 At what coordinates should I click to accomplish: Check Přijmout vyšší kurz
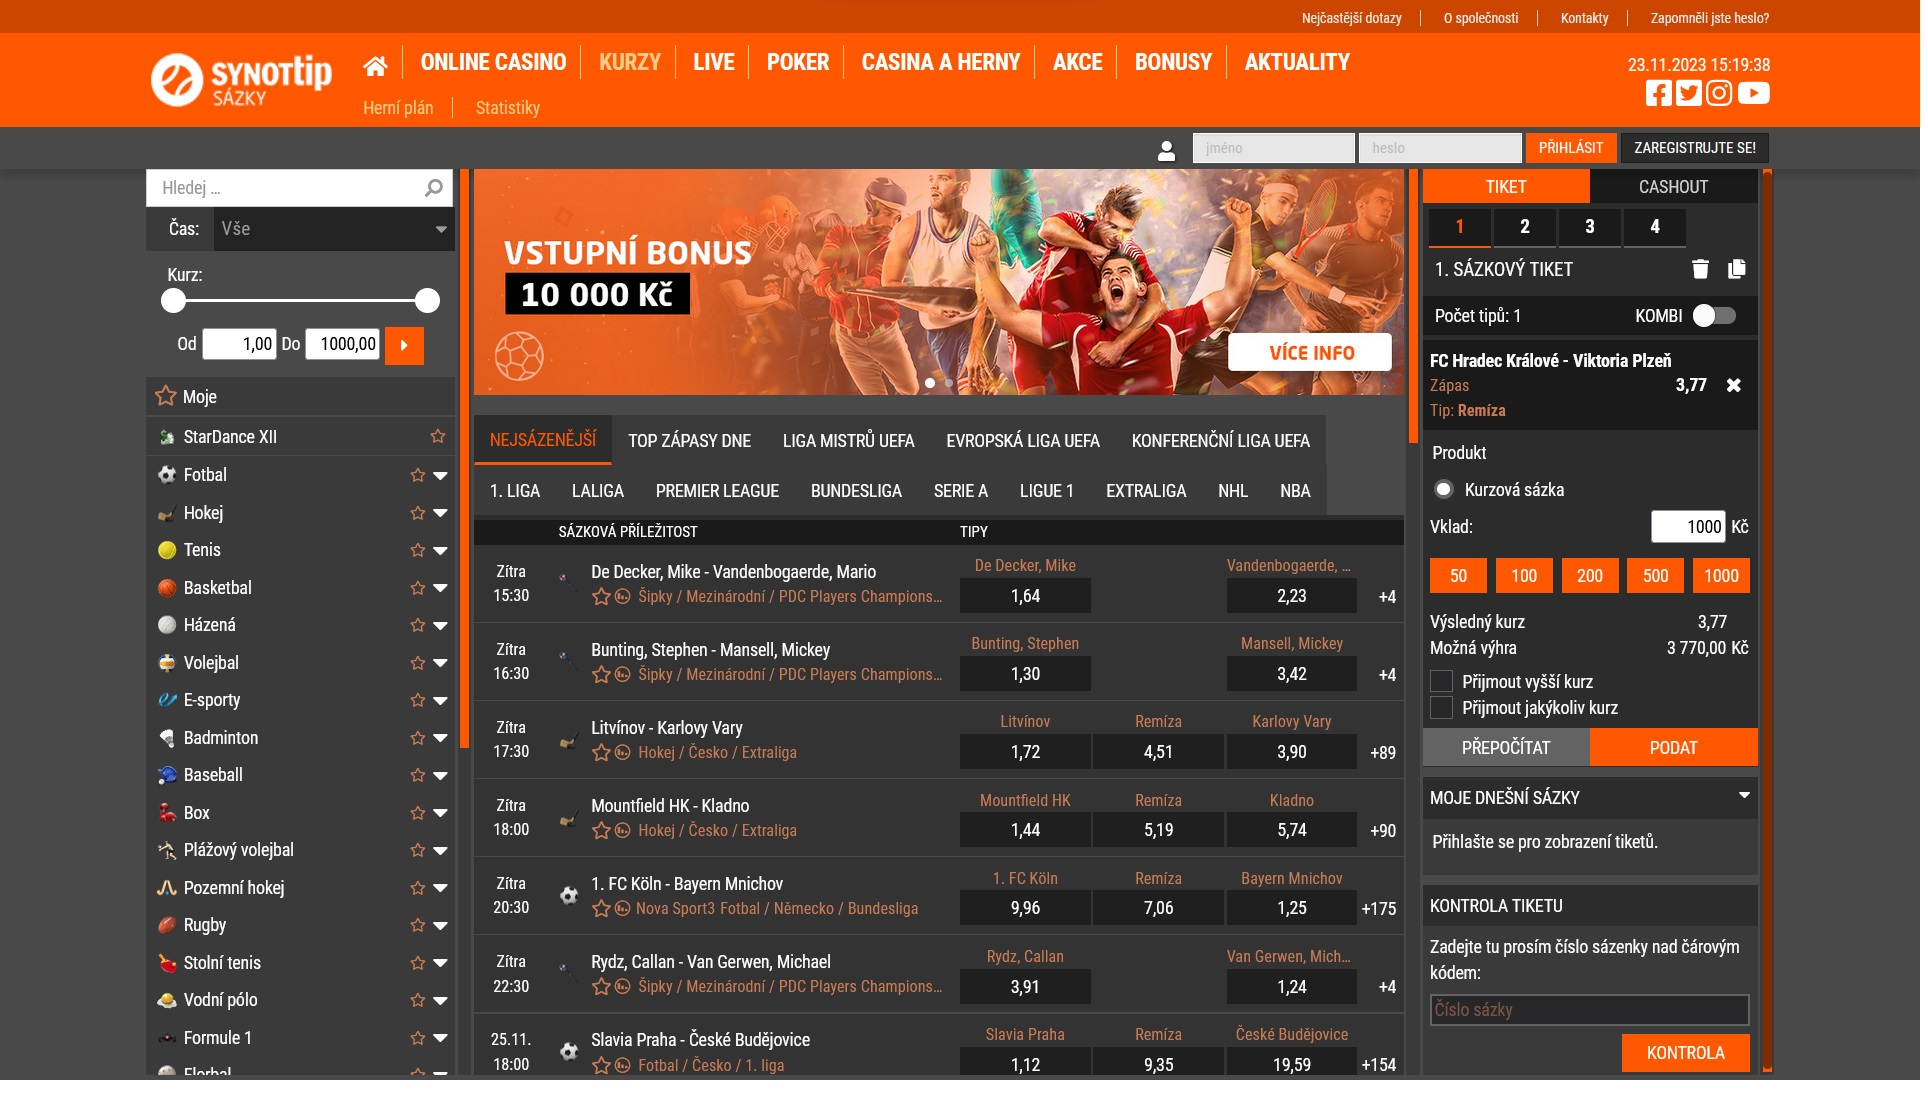(1441, 682)
